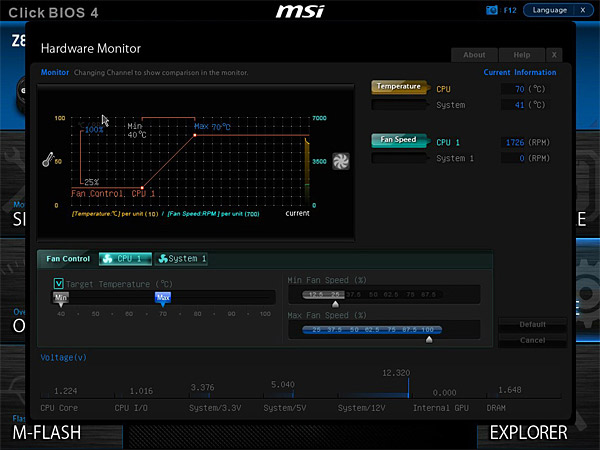This screenshot has height=450, width=600.
Task: Click the Temperature channel label button
Action: click(399, 86)
